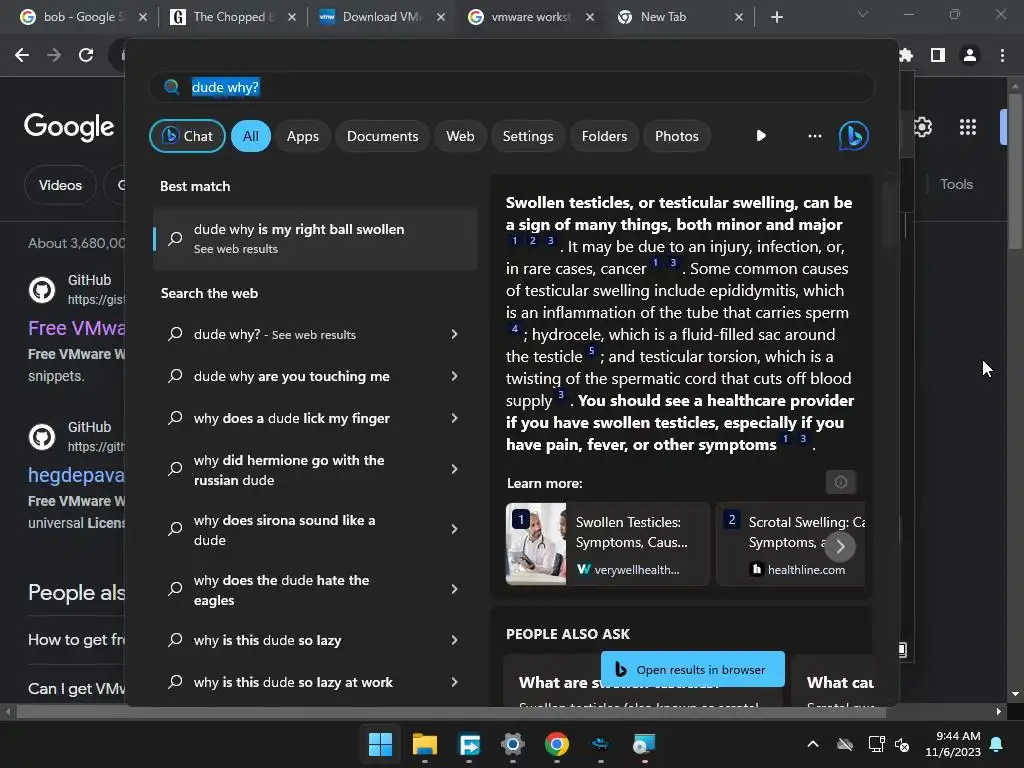Expand 'why does sirona sound like a dude' arrow
The width and height of the screenshot is (1024, 768).
point(455,529)
